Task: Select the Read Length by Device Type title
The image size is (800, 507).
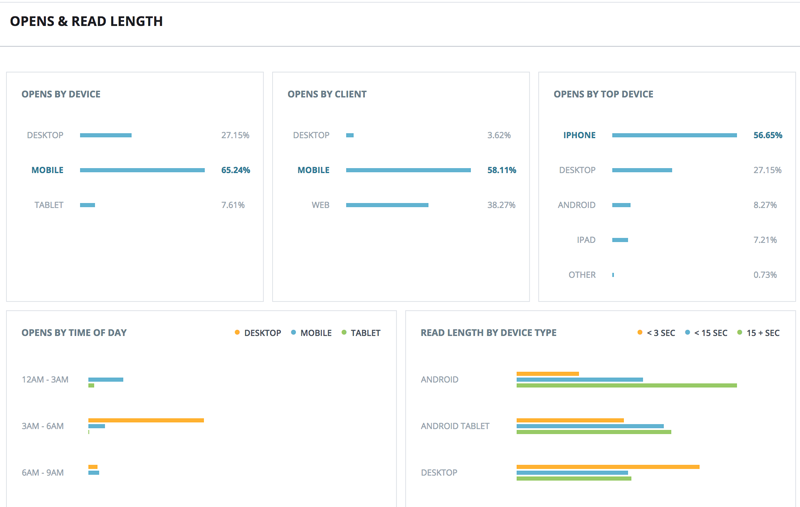Action: (488, 333)
